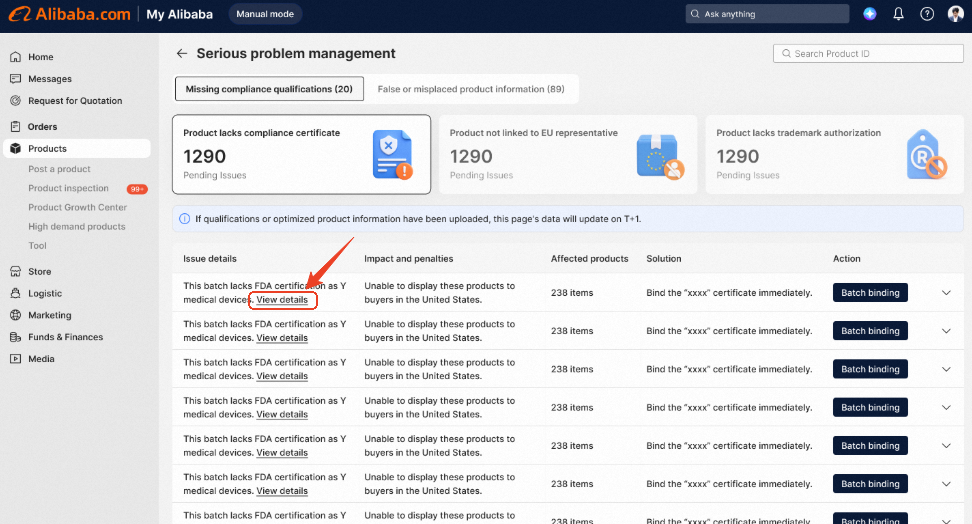The image size is (972, 524).
Task: Click the Manual mode button
Action: [x=265, y=14]
